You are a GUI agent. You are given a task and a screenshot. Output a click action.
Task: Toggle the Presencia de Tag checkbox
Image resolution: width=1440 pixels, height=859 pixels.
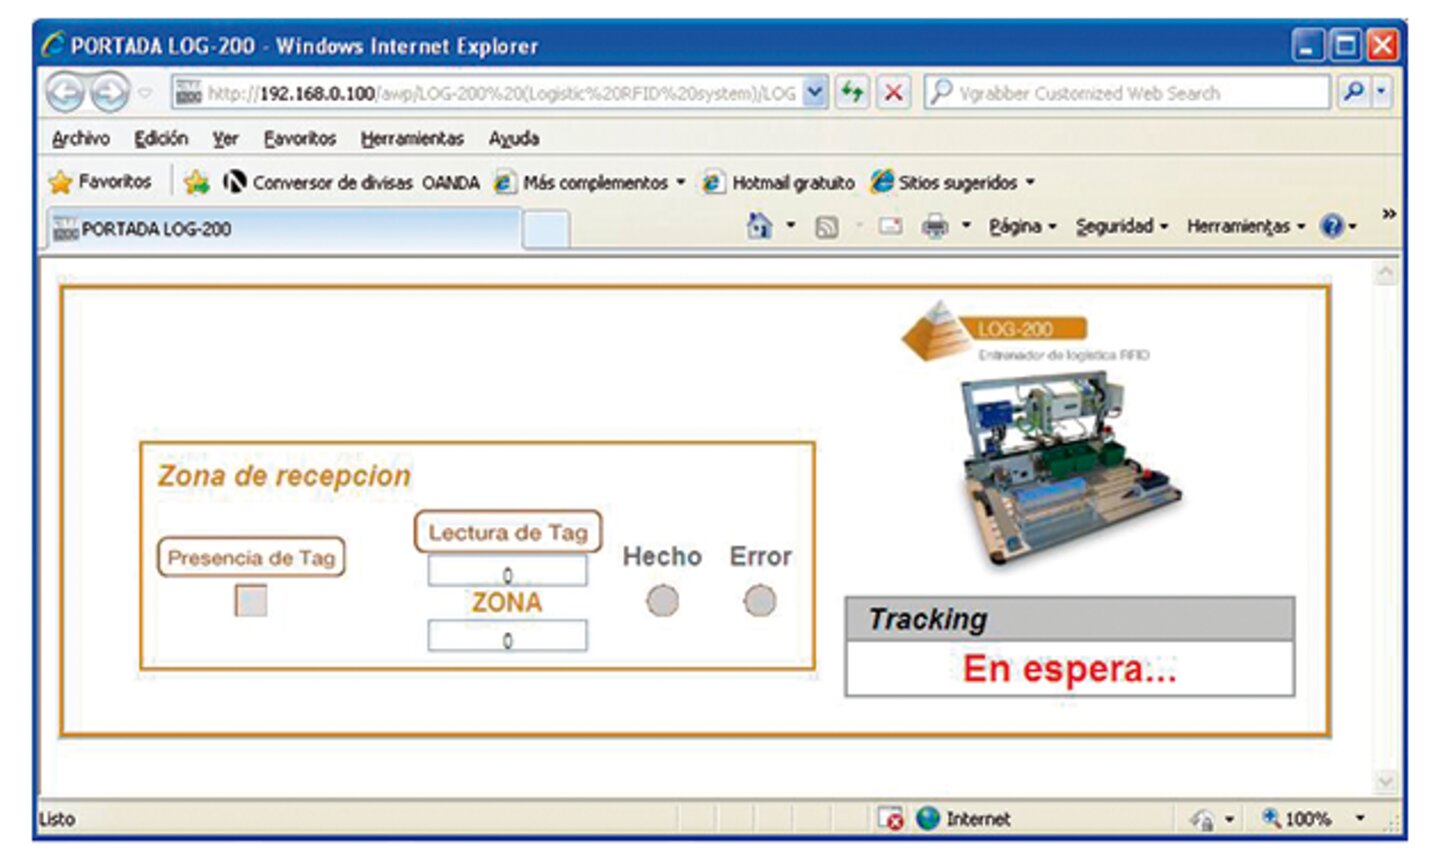click(x=250, y=600)
